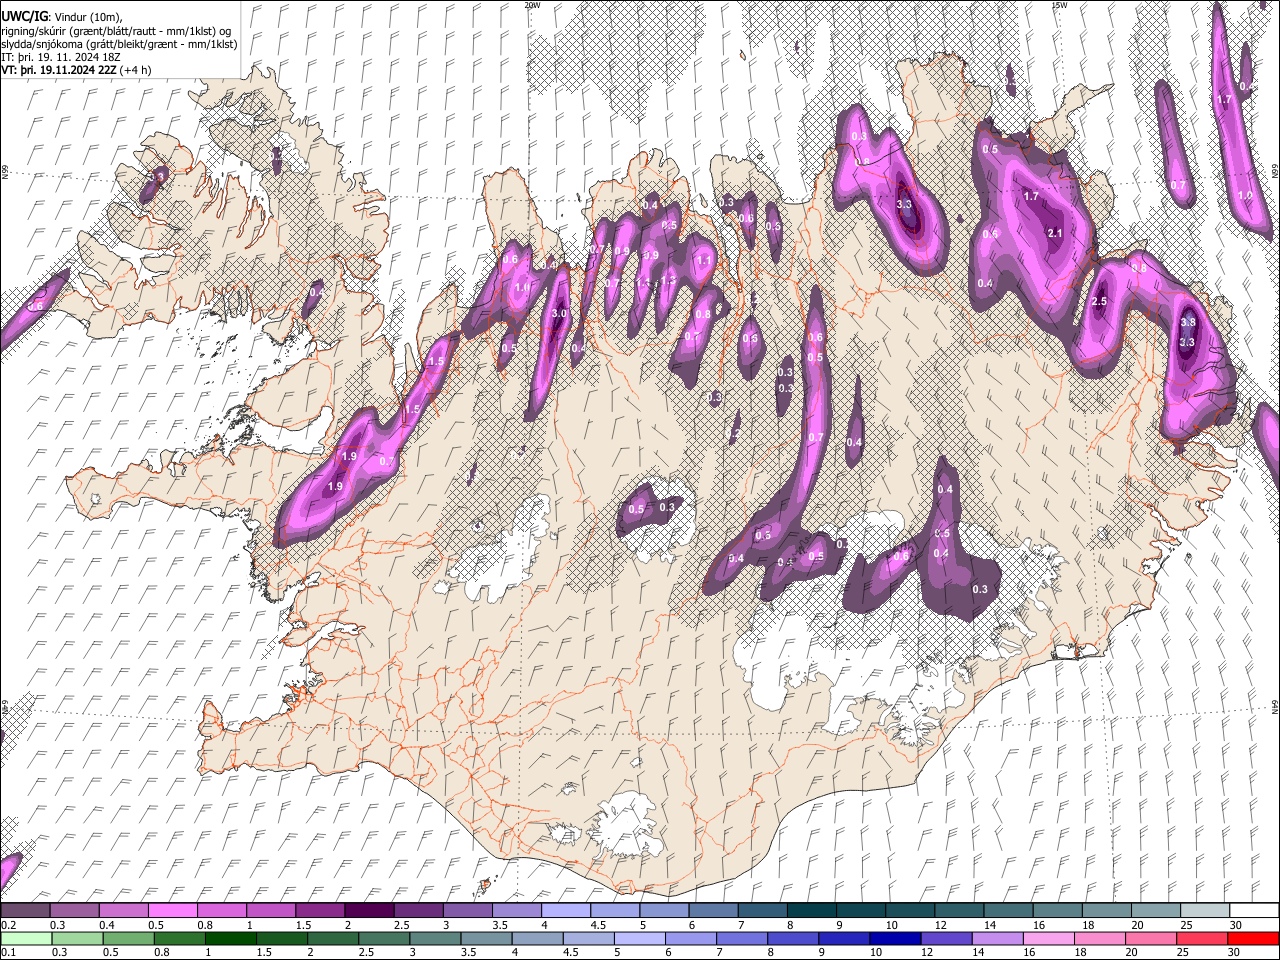
Task: Click initialization time 'IT: þri. 19. 11. 2024 18Z'
Action: pyautogui.click(x=62, y=57)
